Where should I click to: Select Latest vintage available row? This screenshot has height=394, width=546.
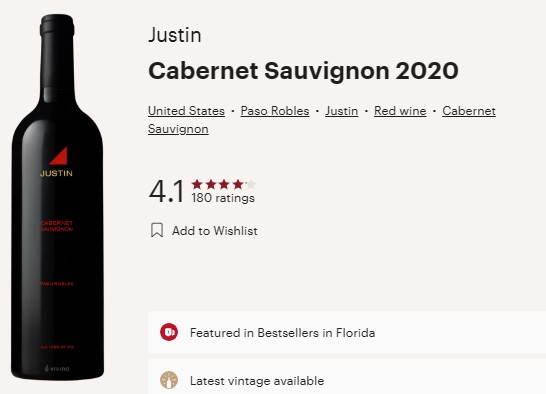pyautogui.click(x=347, y=377)
